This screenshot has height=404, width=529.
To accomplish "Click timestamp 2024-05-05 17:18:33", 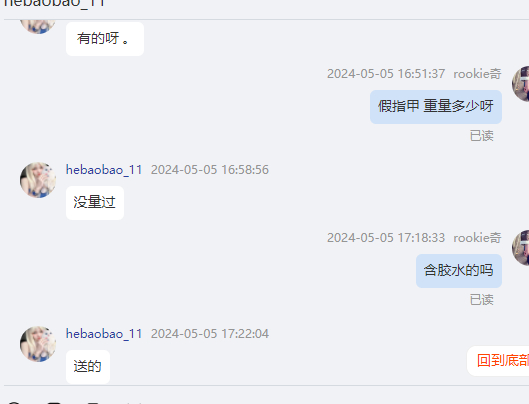I will 386,238.
